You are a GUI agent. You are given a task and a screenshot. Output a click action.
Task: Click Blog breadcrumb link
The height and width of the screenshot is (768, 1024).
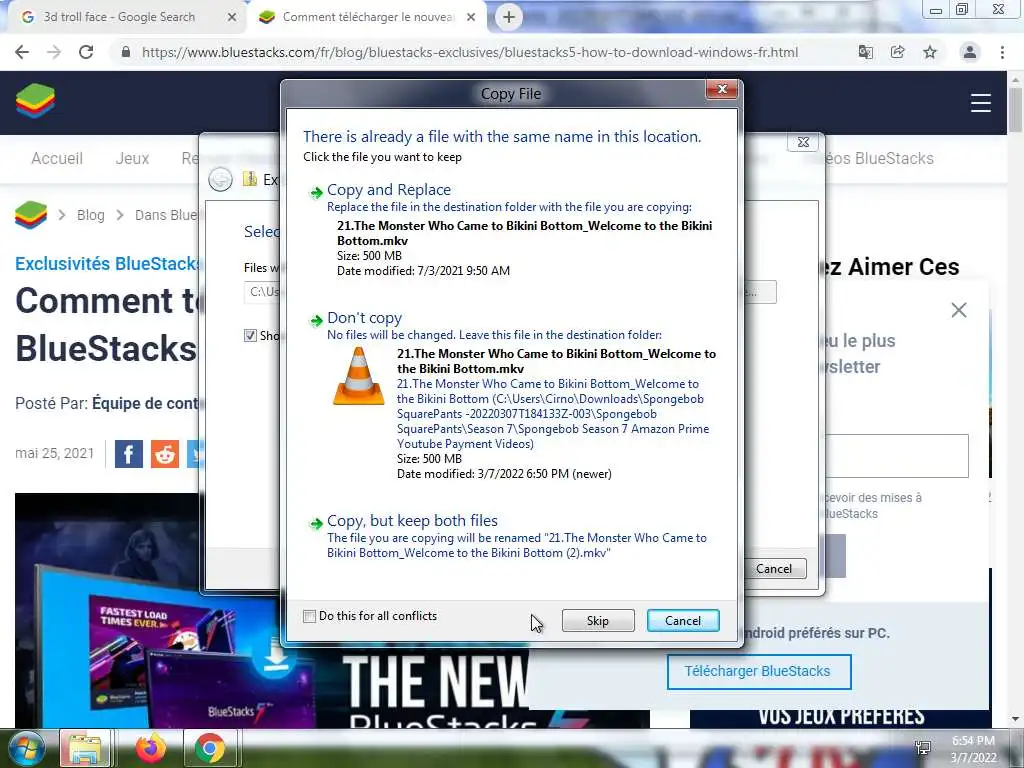[x=91, y=215]
